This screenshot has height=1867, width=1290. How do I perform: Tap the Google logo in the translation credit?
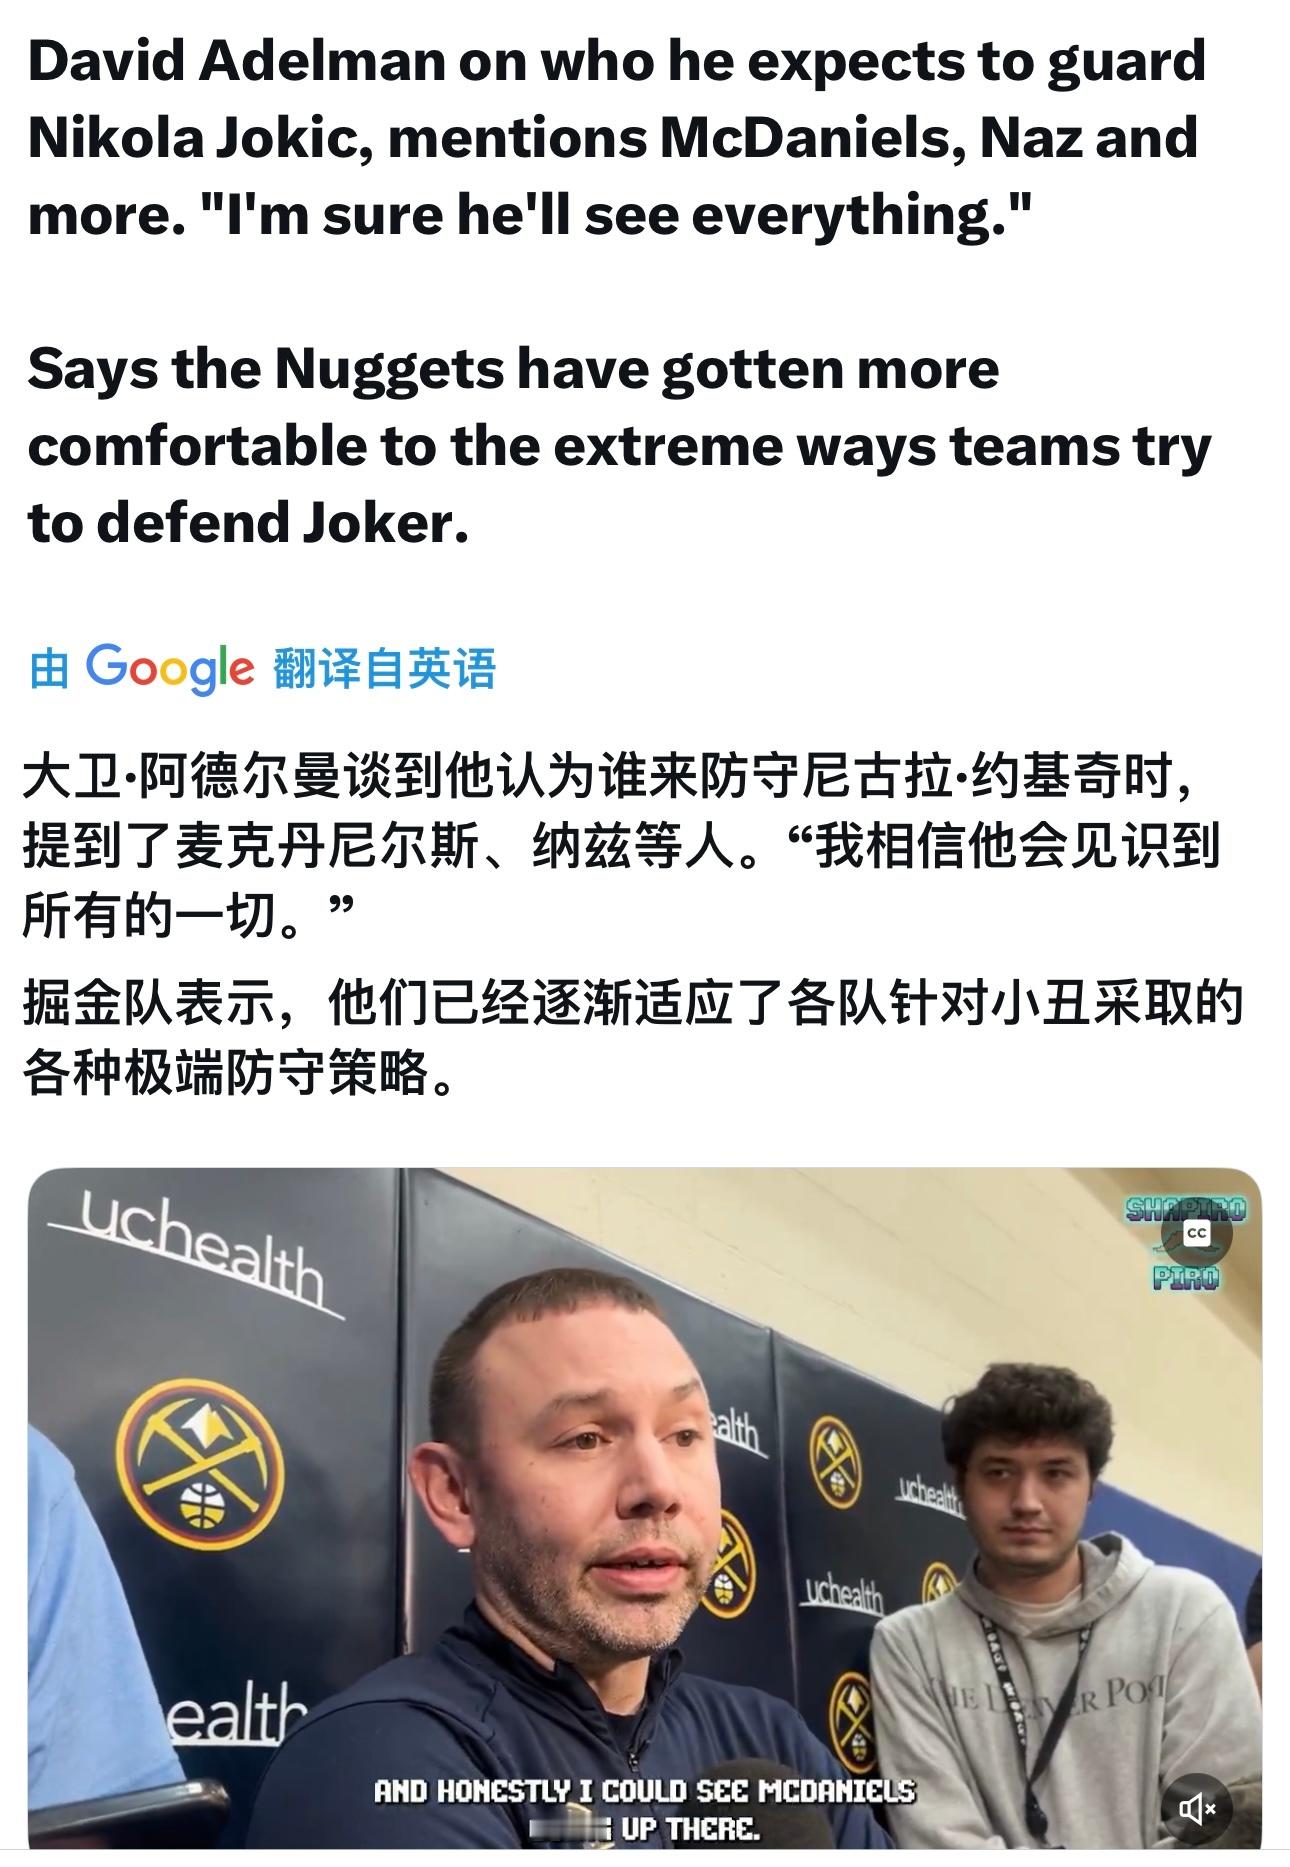(169, 668)
